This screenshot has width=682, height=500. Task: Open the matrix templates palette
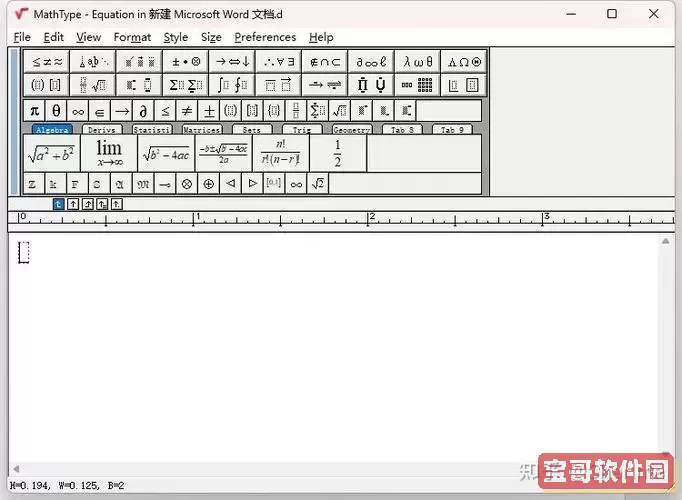click(x=418, y=85)
